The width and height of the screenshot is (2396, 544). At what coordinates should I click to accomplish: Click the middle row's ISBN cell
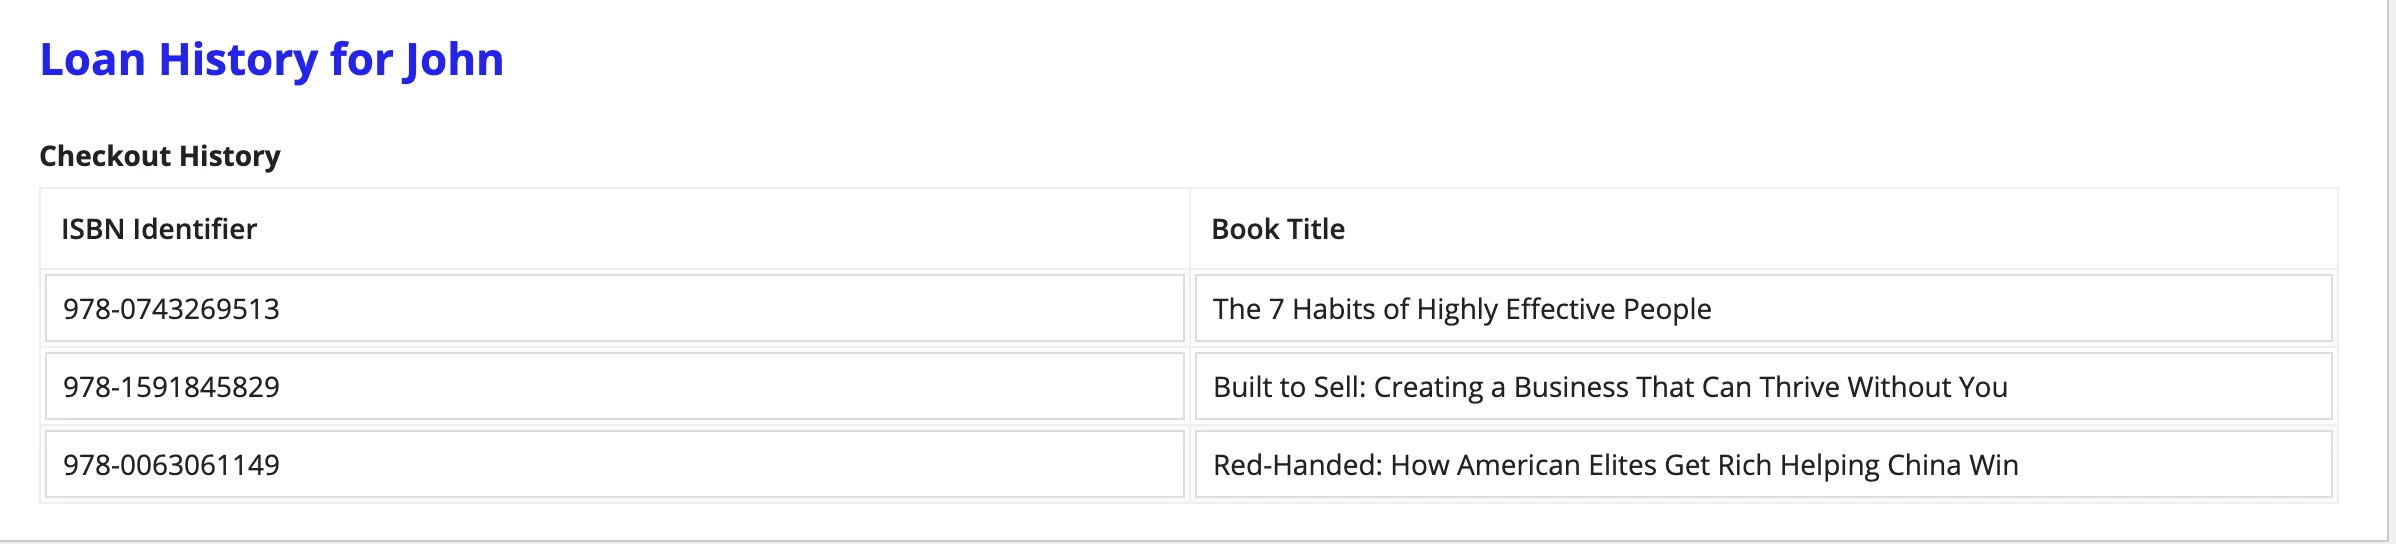(x=615, y=386)
